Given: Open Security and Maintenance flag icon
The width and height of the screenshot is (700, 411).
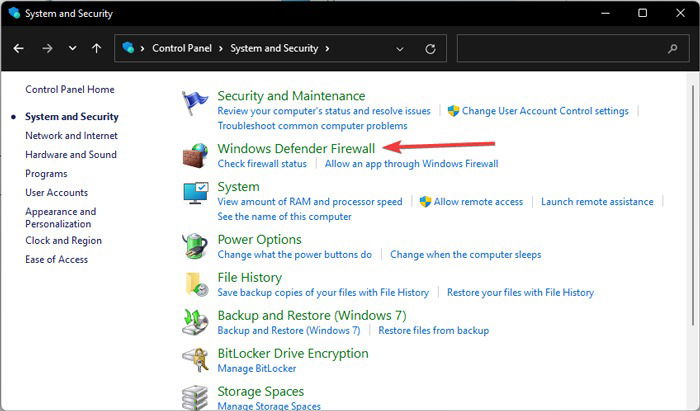Looking at the screenshot, I should click(x=195, y=103).
